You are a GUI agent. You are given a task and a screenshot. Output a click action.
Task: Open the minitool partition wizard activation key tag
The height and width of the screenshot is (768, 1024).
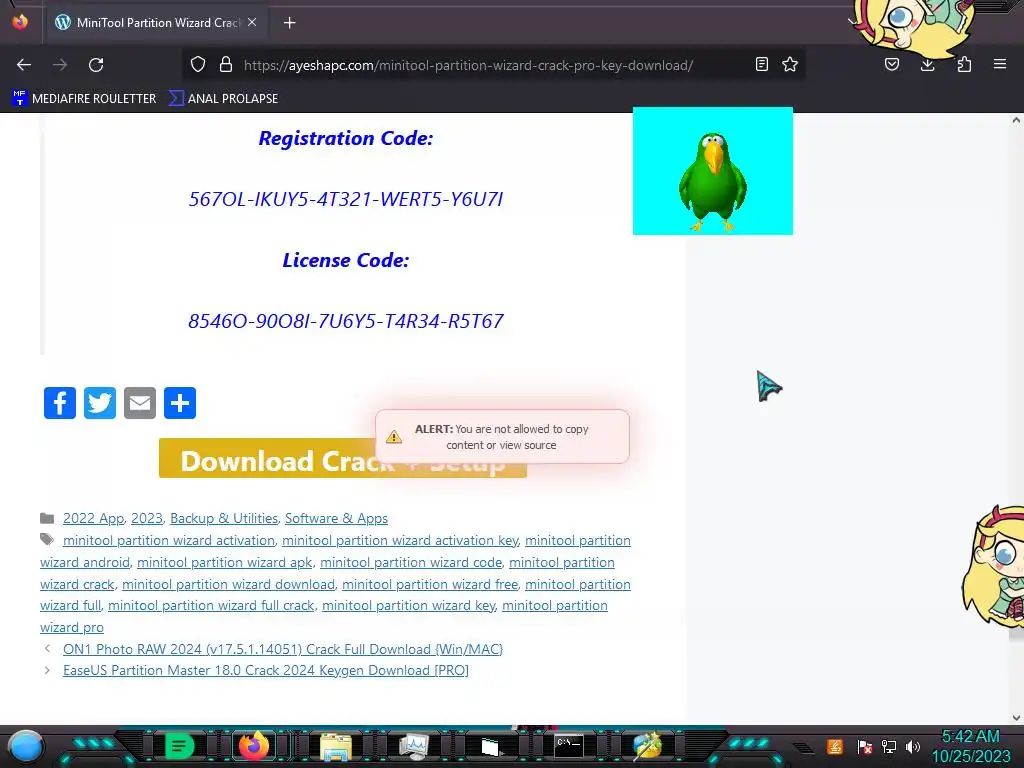coord(400,541)
